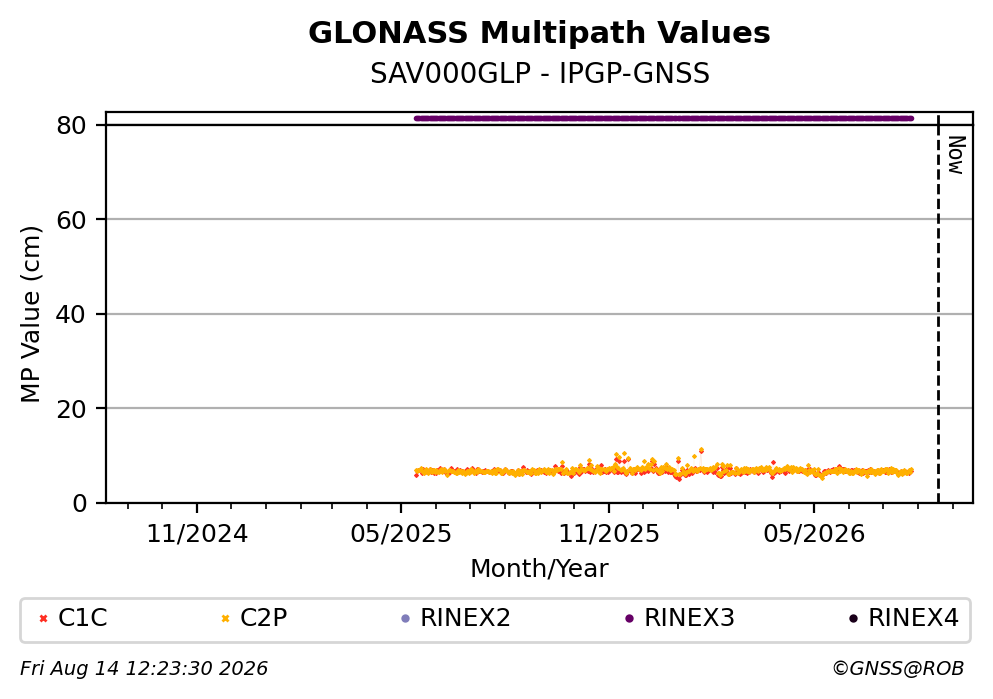Click the 05/2026 x-axis tick label
Viewport: 993px width, 699px height.
pos(814,534)
